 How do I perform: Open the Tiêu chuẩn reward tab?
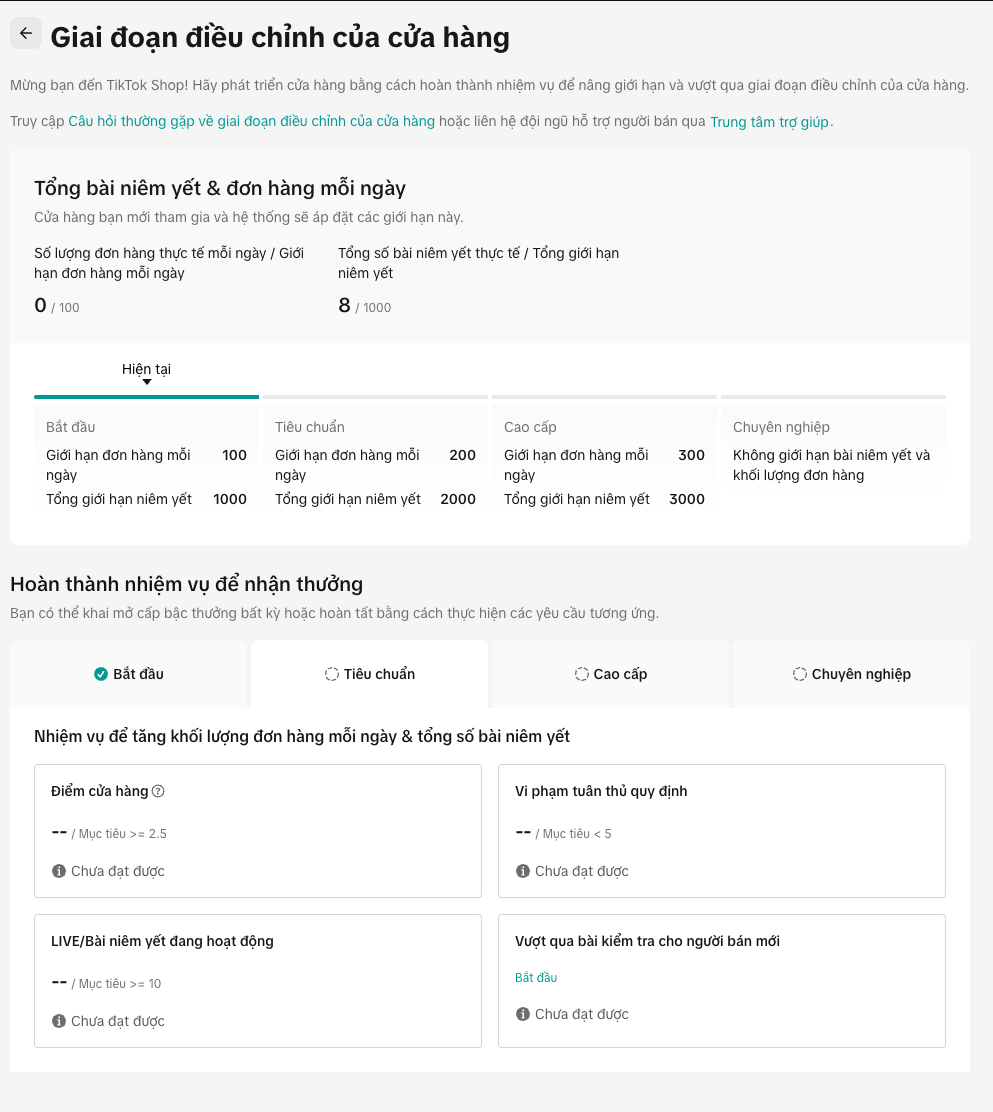point(369,674)
